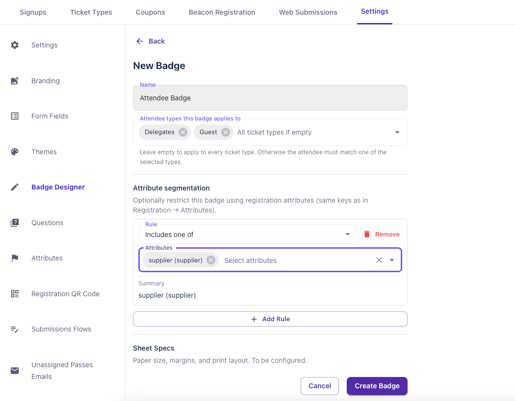Remove the supplier (supplier) attribute chip
This screenshot has width=515, height=401.
[211, 260]
